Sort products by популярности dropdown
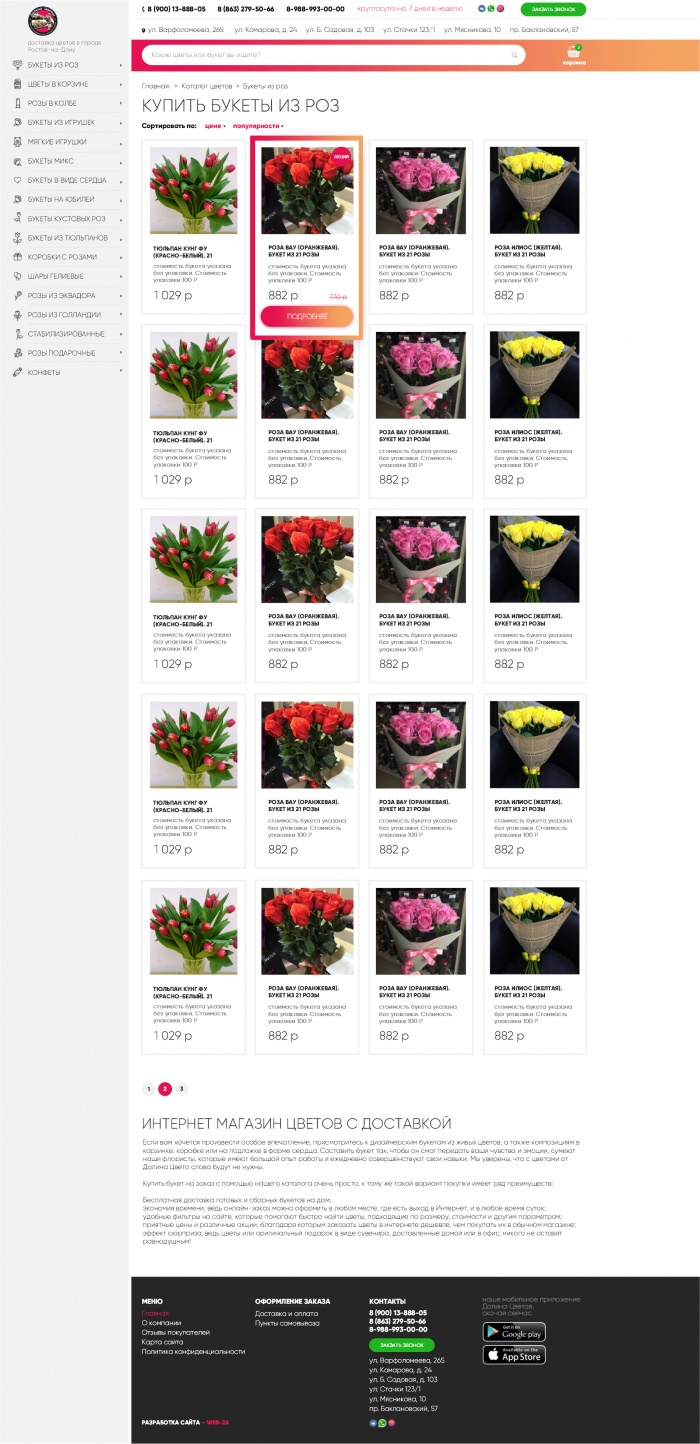This screenshot has width=700, height=1444. 258,126
